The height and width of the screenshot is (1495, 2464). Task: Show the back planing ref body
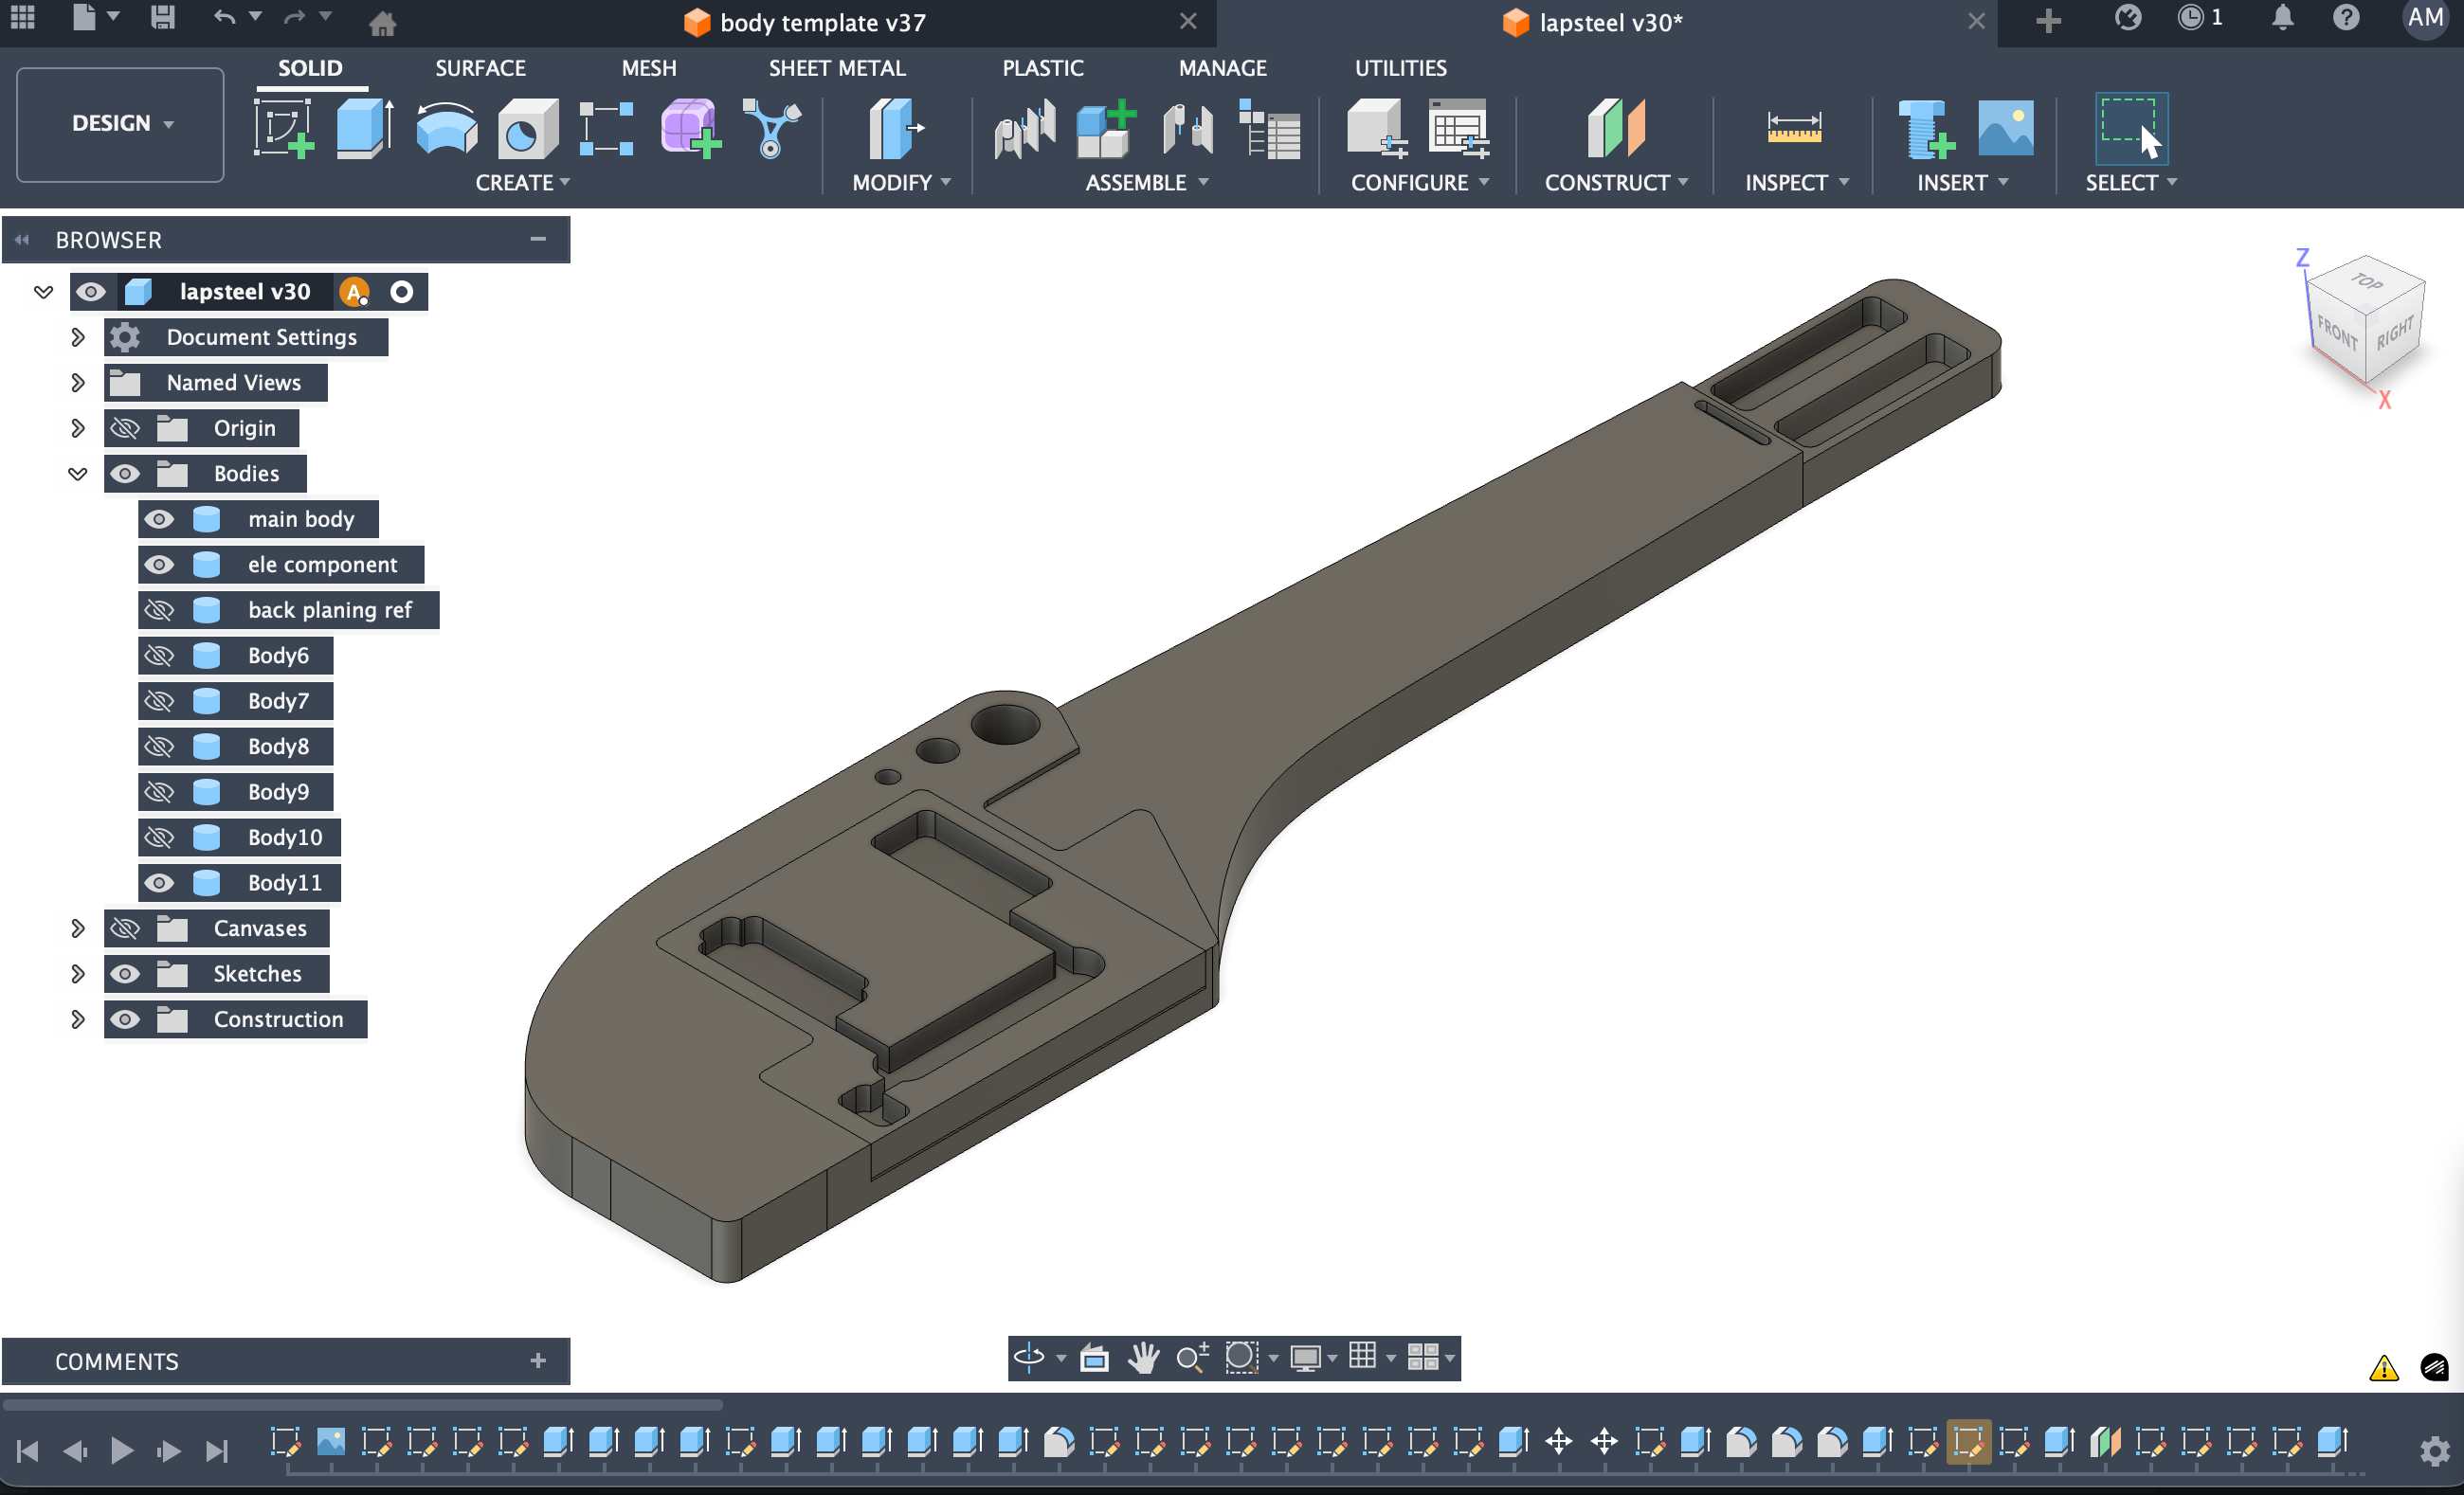click(159, 610)
